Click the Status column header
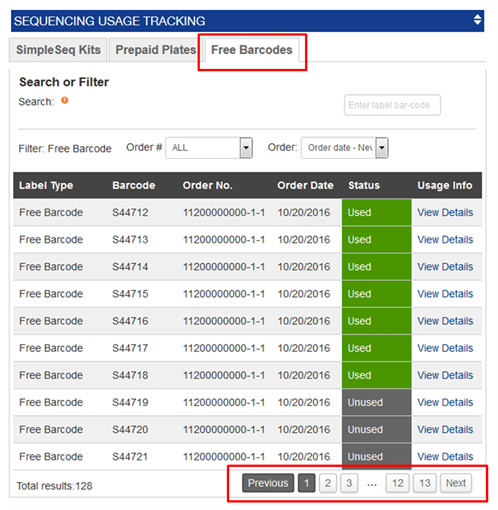498x510 pixels. [x=364, y=185]
